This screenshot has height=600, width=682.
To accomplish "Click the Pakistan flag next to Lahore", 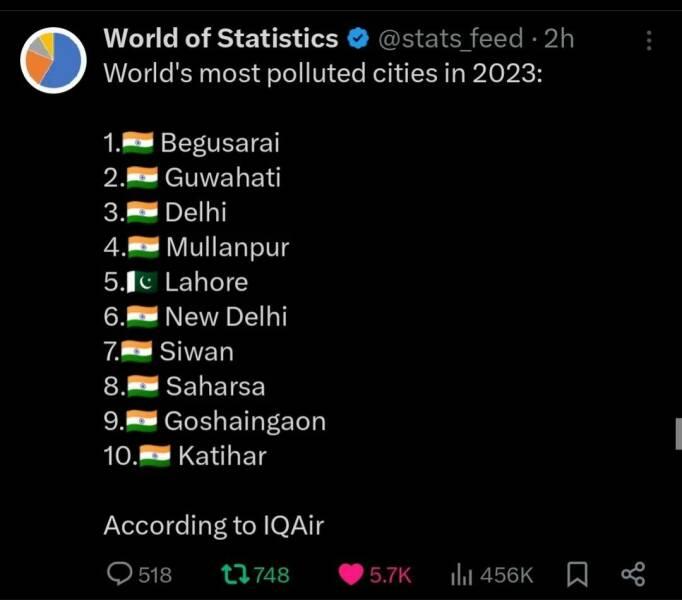I will [x=144, y=282].
